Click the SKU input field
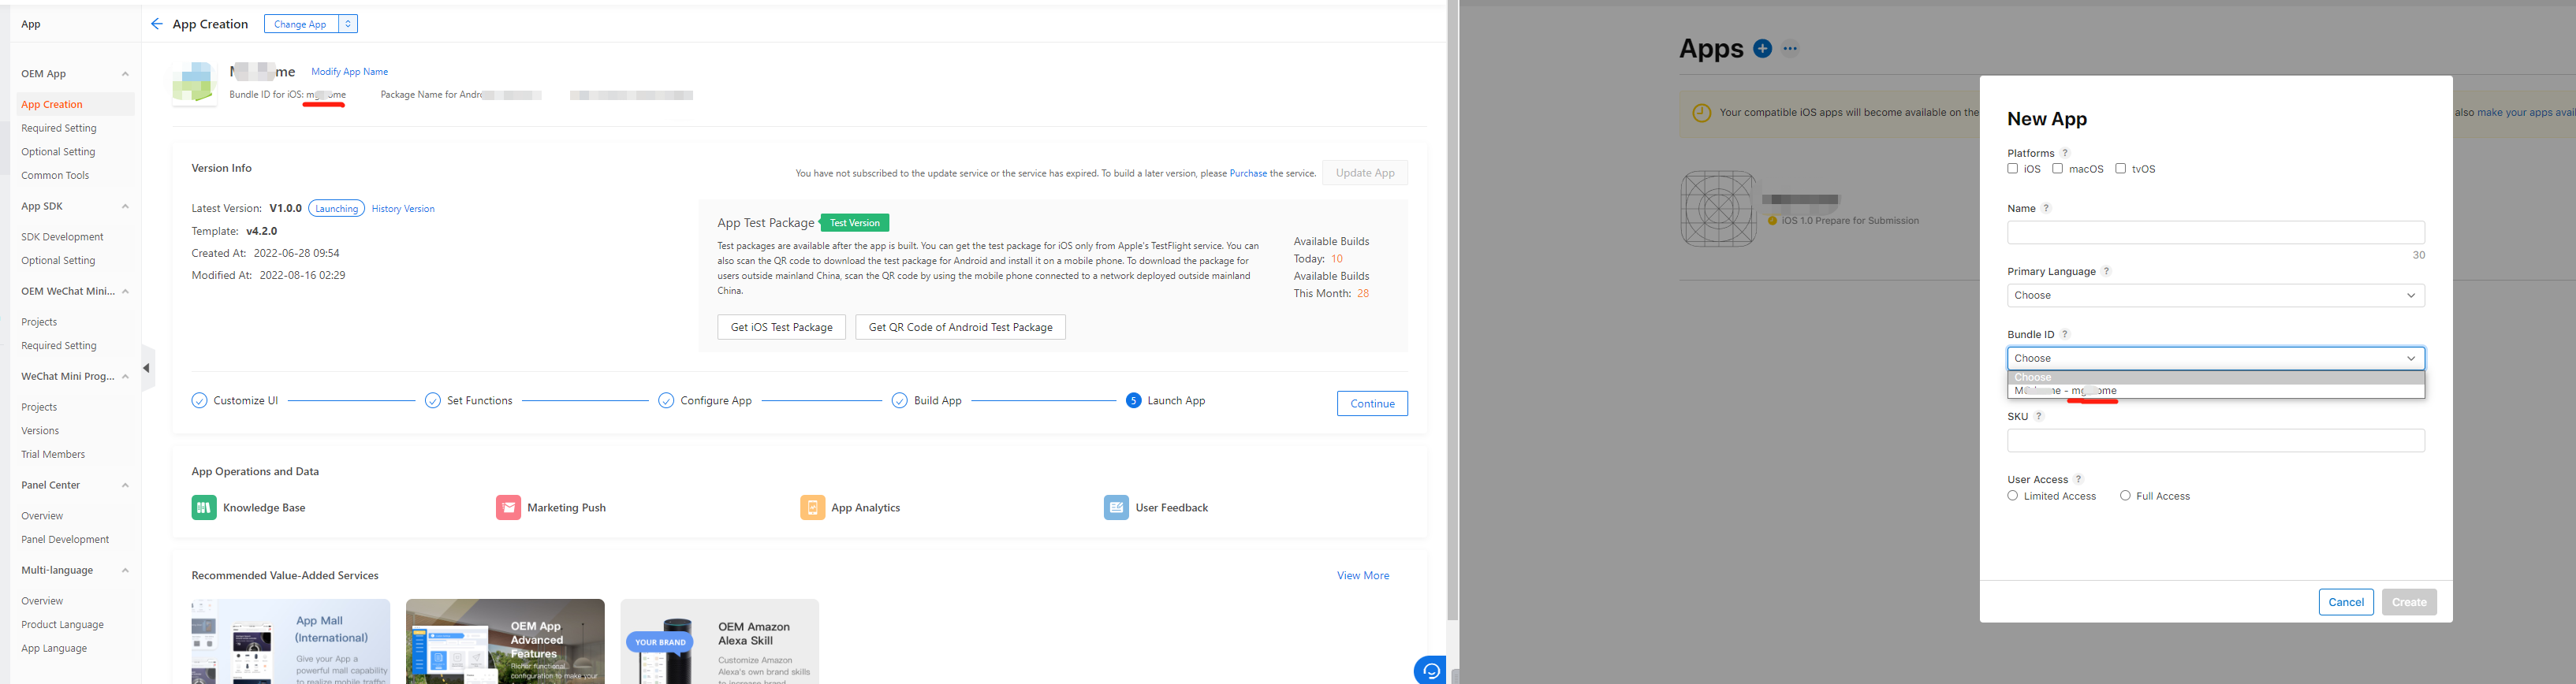This screenshot has width=2576, height=684. (x=2215, y=441)
